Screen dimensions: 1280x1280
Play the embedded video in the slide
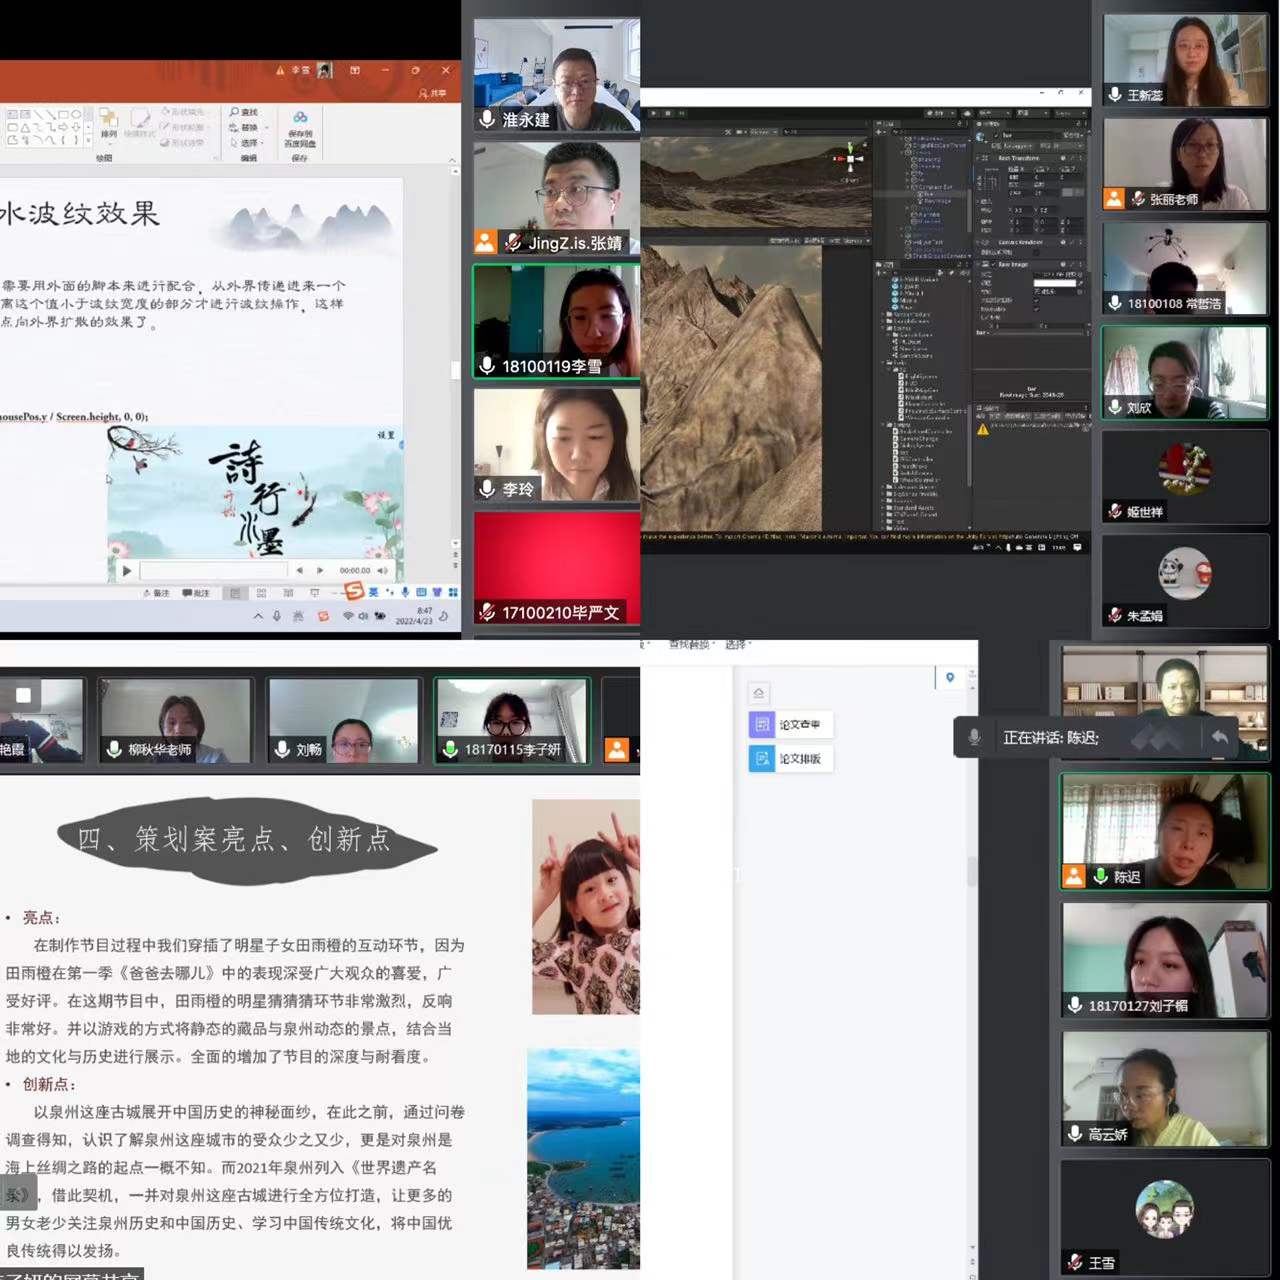(x=127, y=571)
